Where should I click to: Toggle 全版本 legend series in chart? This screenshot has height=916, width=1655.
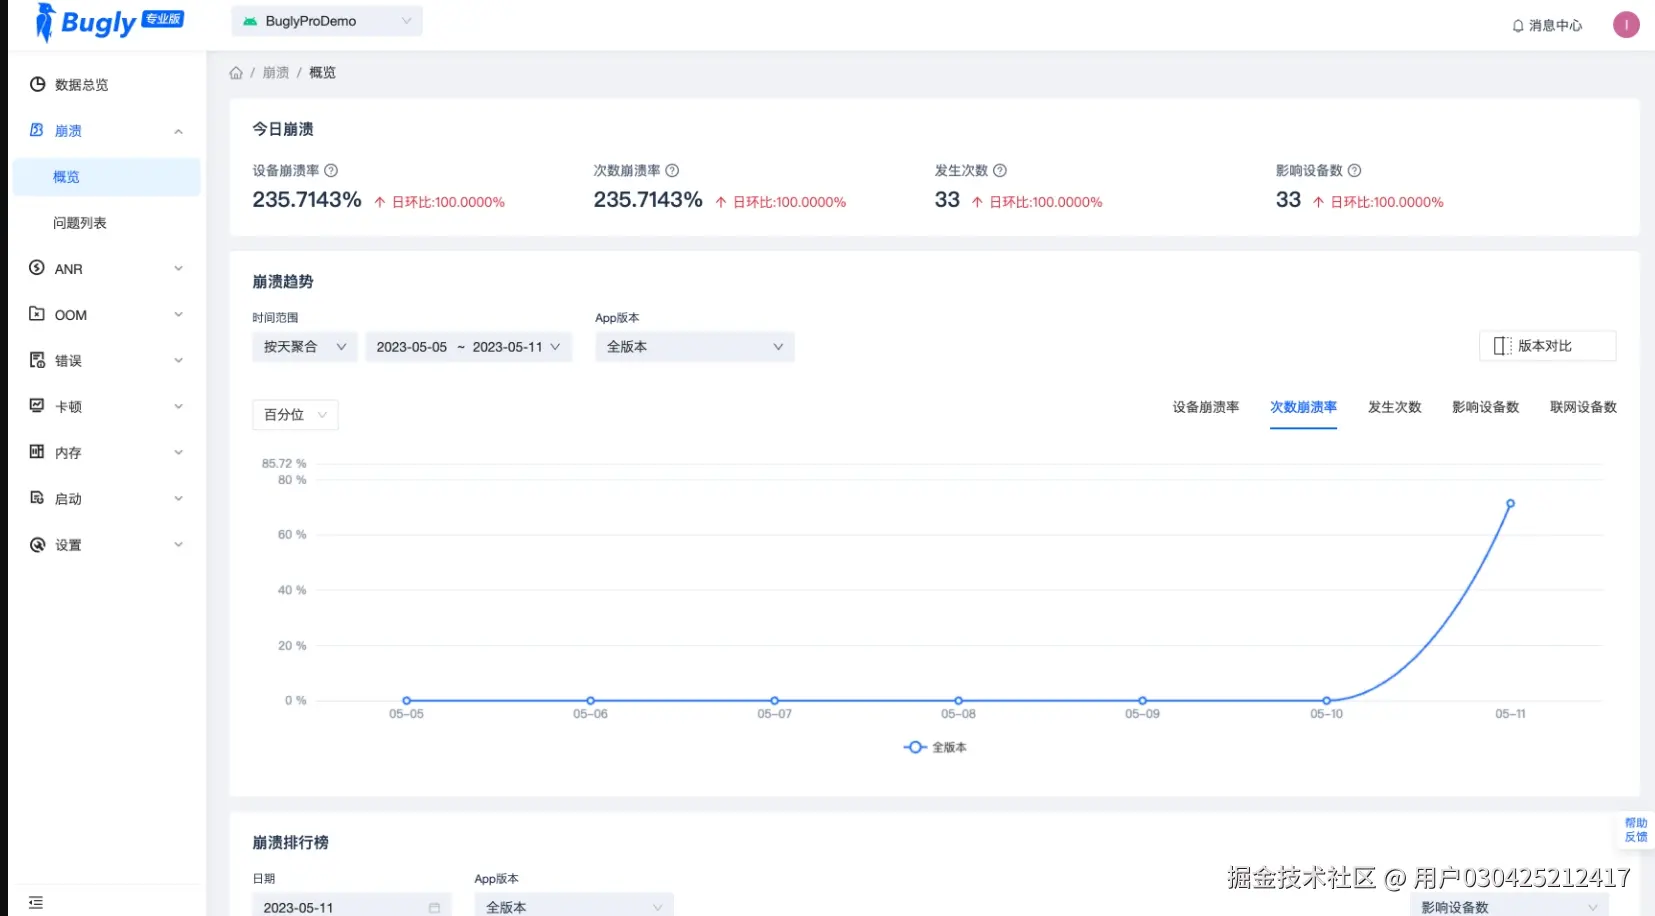coord(935,747)
